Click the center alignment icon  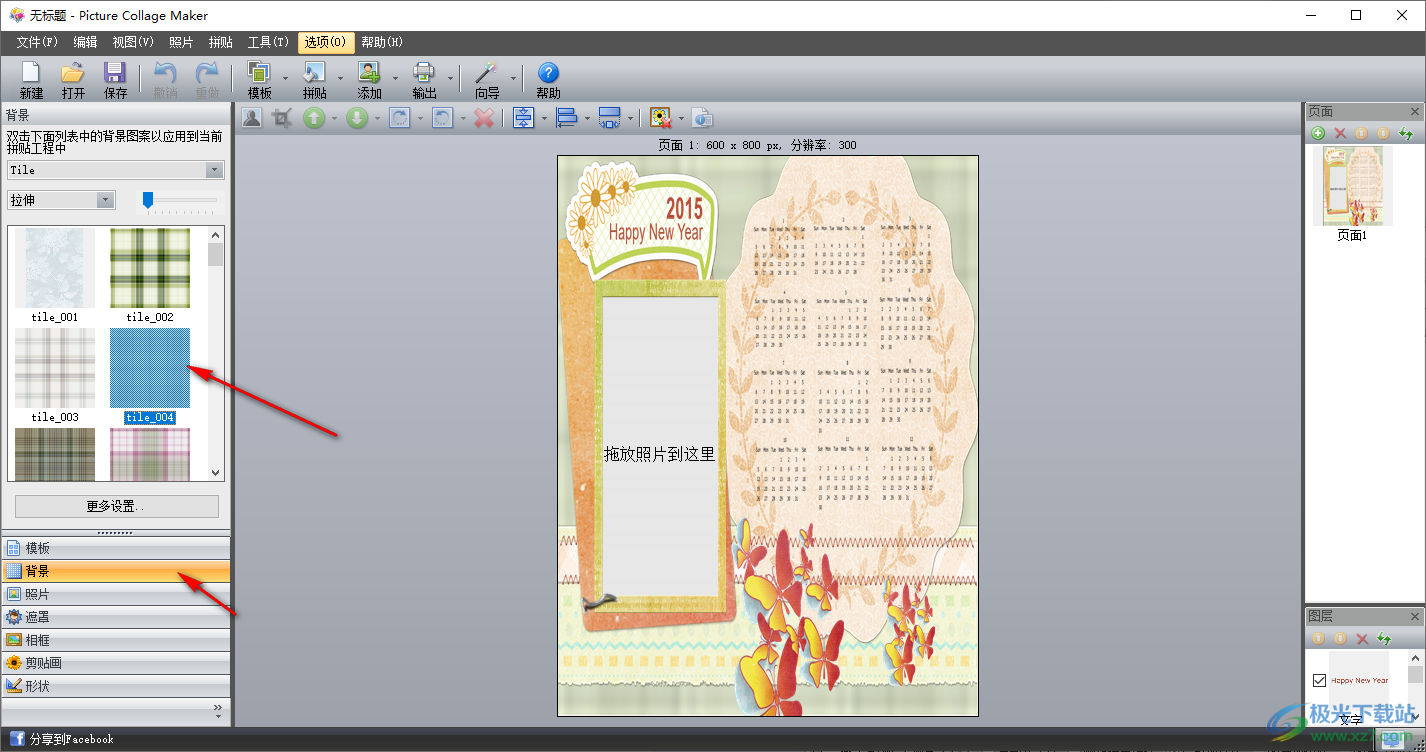coord(524,118)
